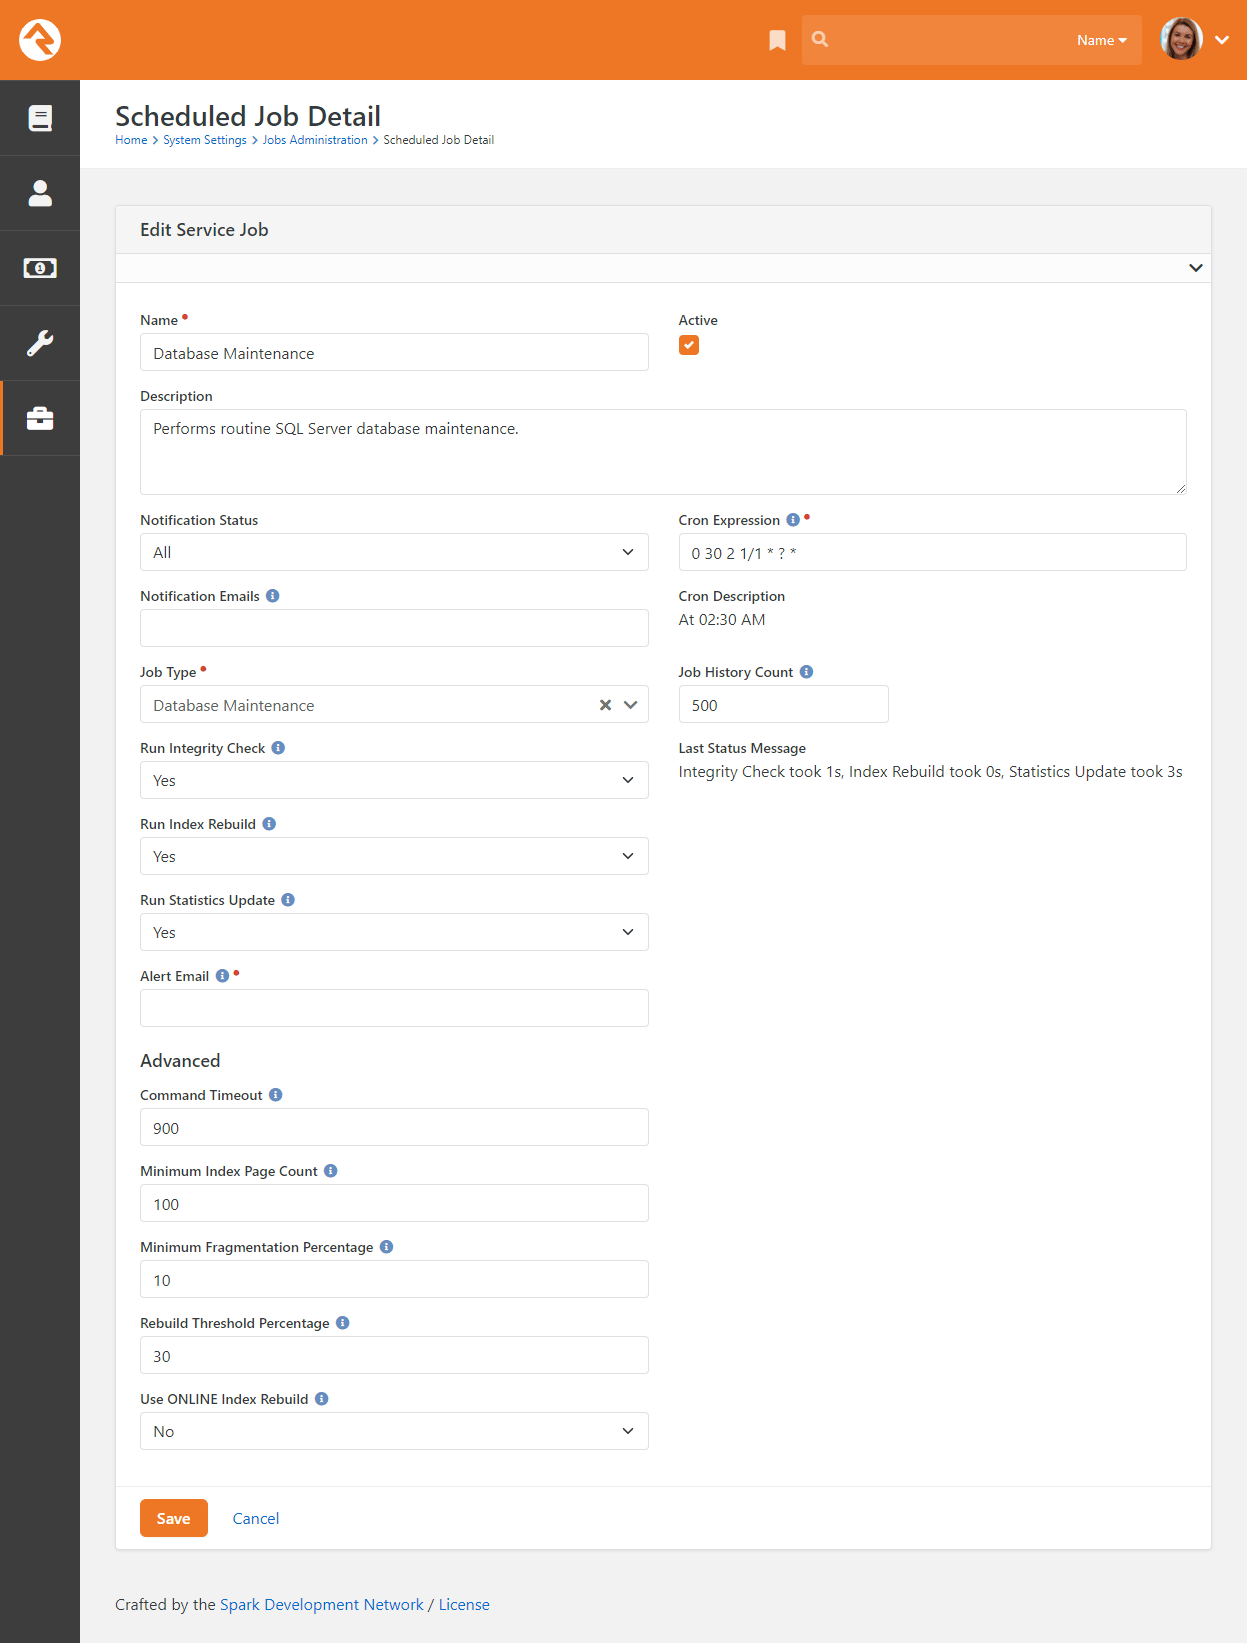Open the Name search filter dropdown
The width and height of the screenshot is (1247, 1643).
coord(1101,40)
